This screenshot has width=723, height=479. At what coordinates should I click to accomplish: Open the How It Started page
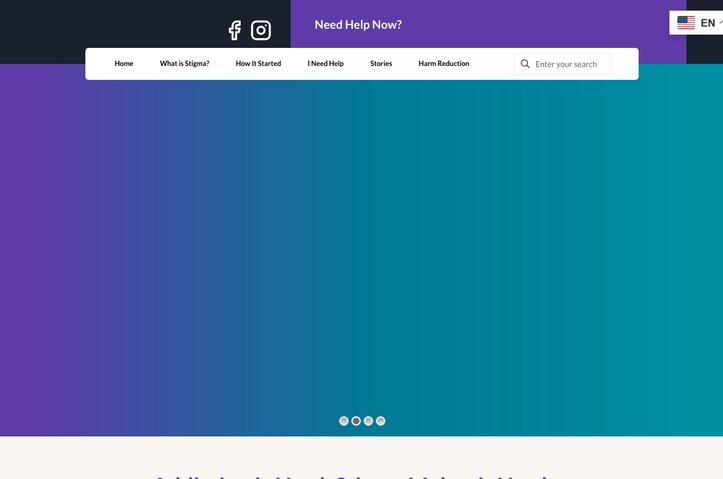(x=258, y=64)
